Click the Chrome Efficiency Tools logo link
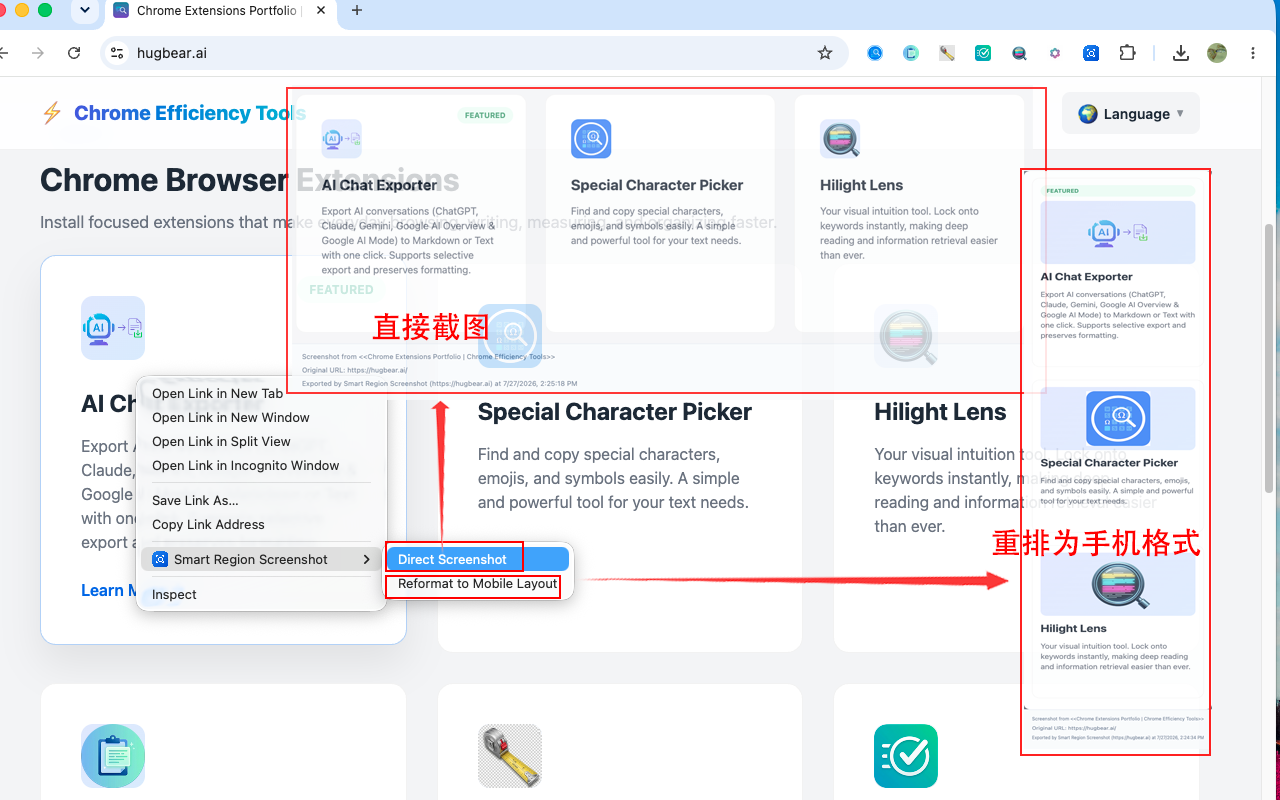Image resolution: width=1280 pixels, height=800 pixels. point(173,113)
